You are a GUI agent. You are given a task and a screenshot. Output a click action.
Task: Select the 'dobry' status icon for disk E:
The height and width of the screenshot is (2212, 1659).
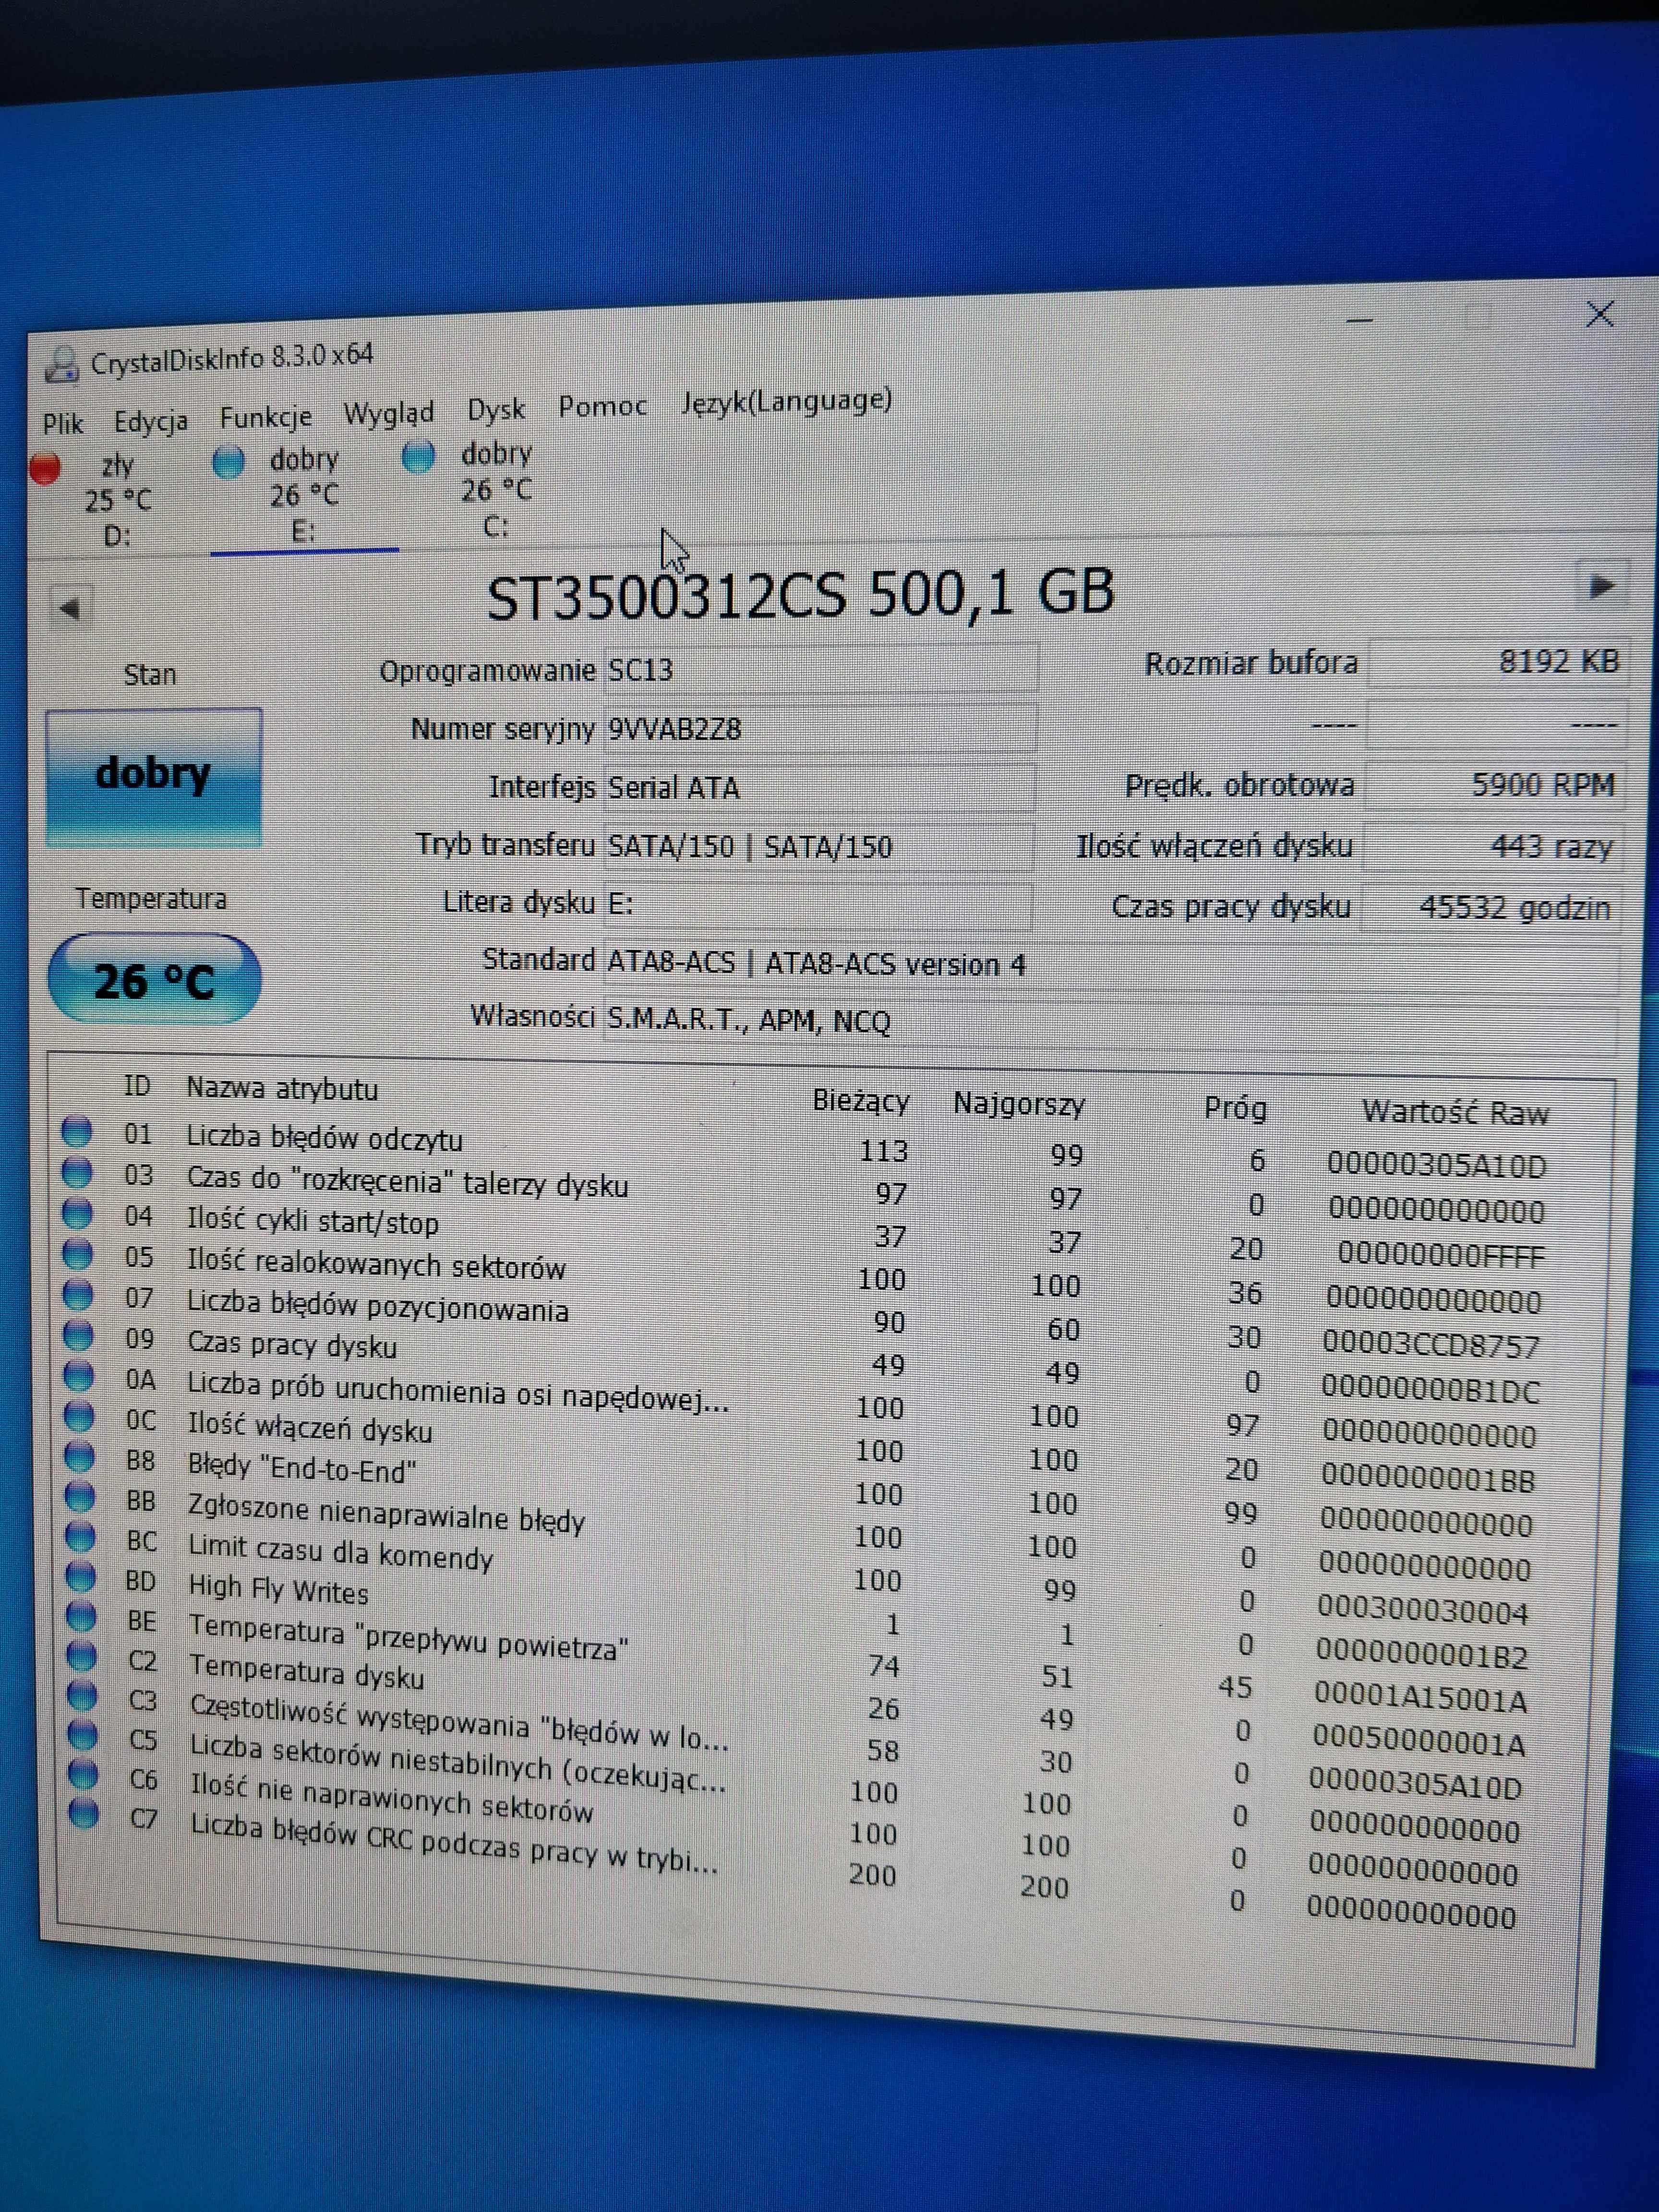pos(229,462)
